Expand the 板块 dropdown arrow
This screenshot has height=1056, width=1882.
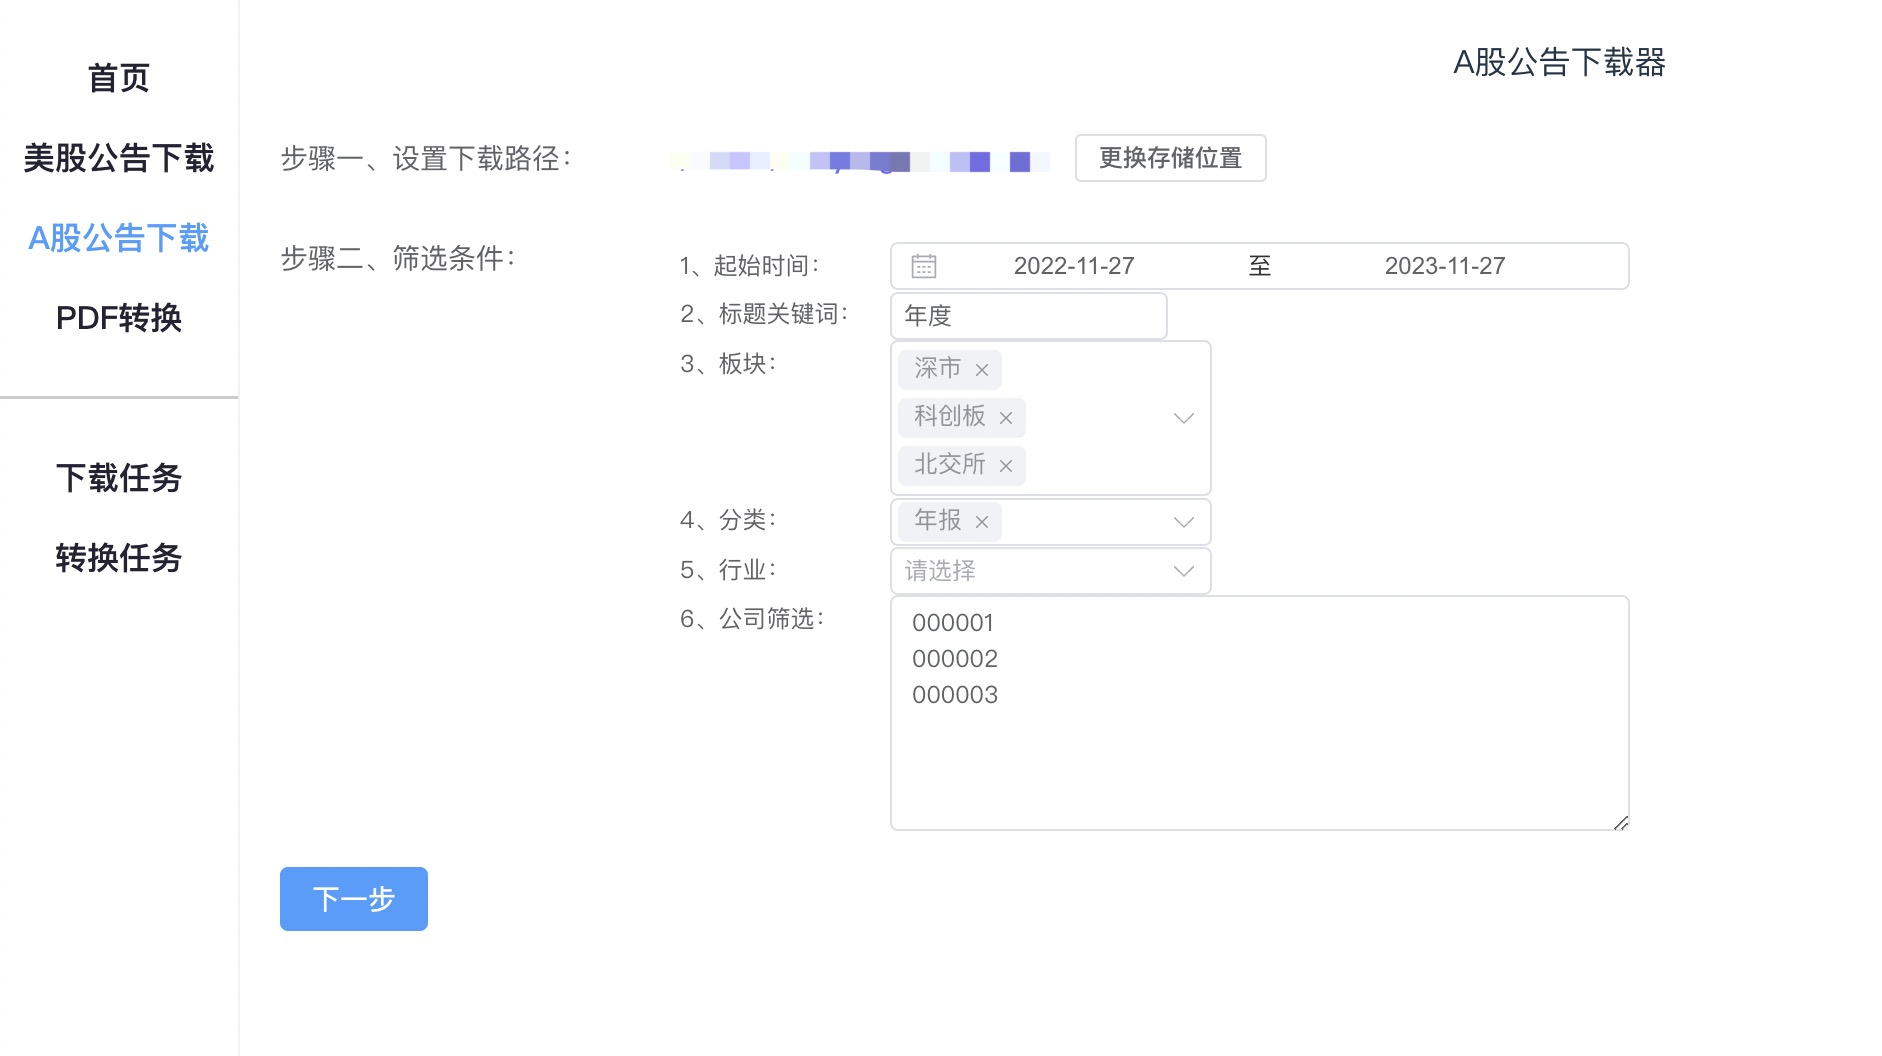point(1184,418)
